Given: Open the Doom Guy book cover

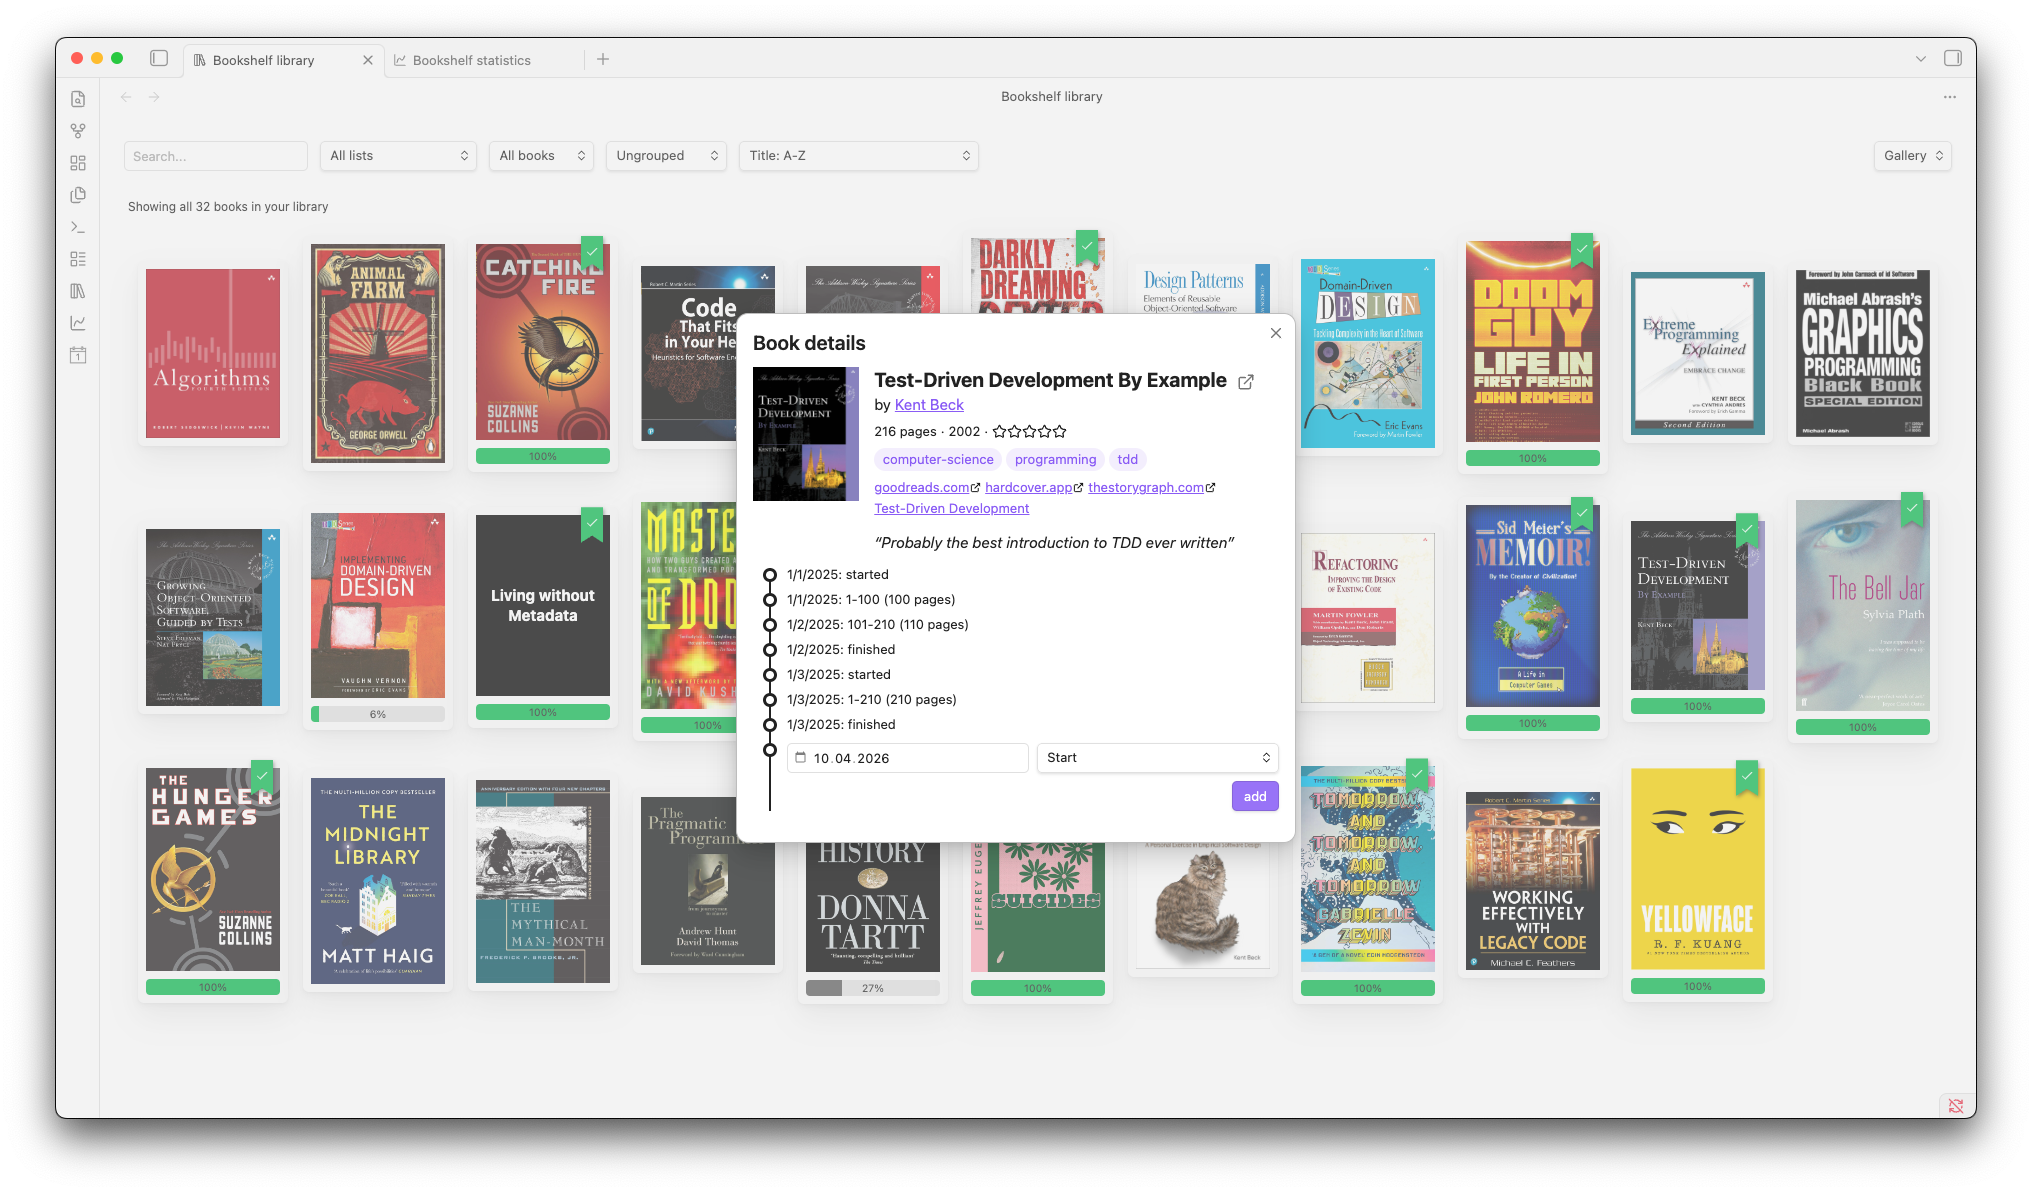Looking at the screenshot, I should point(1533,342).
